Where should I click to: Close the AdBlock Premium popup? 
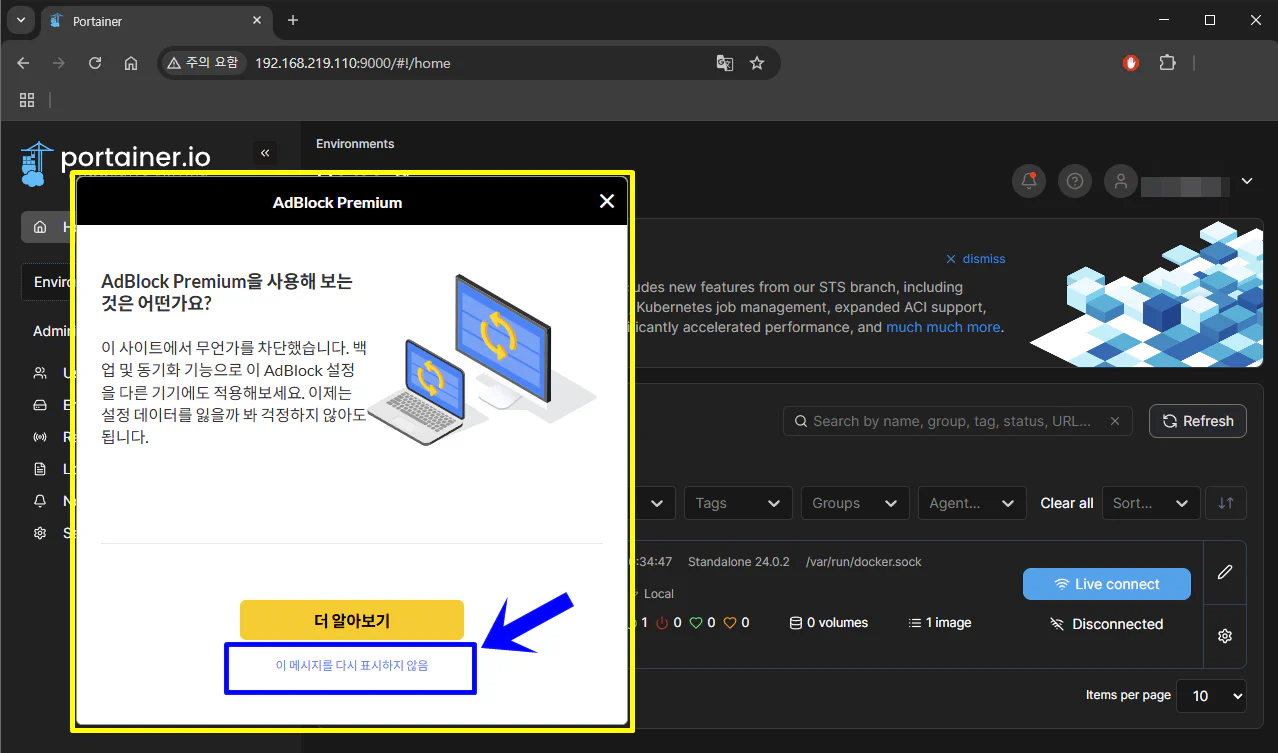[x=606, y=201]
